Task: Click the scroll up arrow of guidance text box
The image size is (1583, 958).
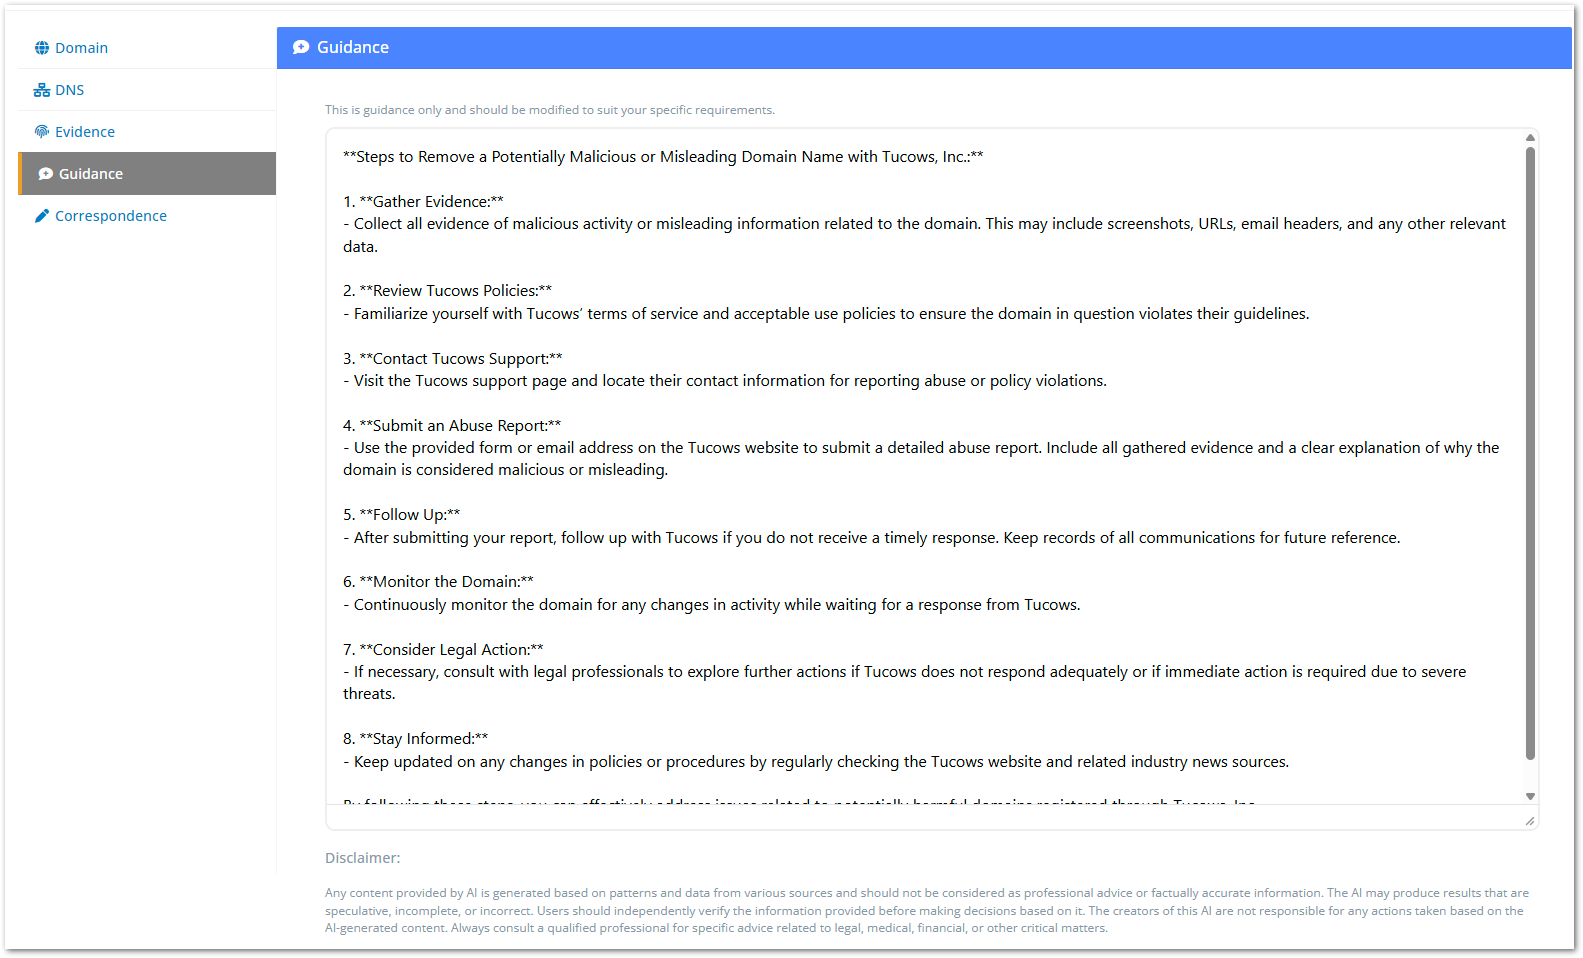Action: point(1530,138)
